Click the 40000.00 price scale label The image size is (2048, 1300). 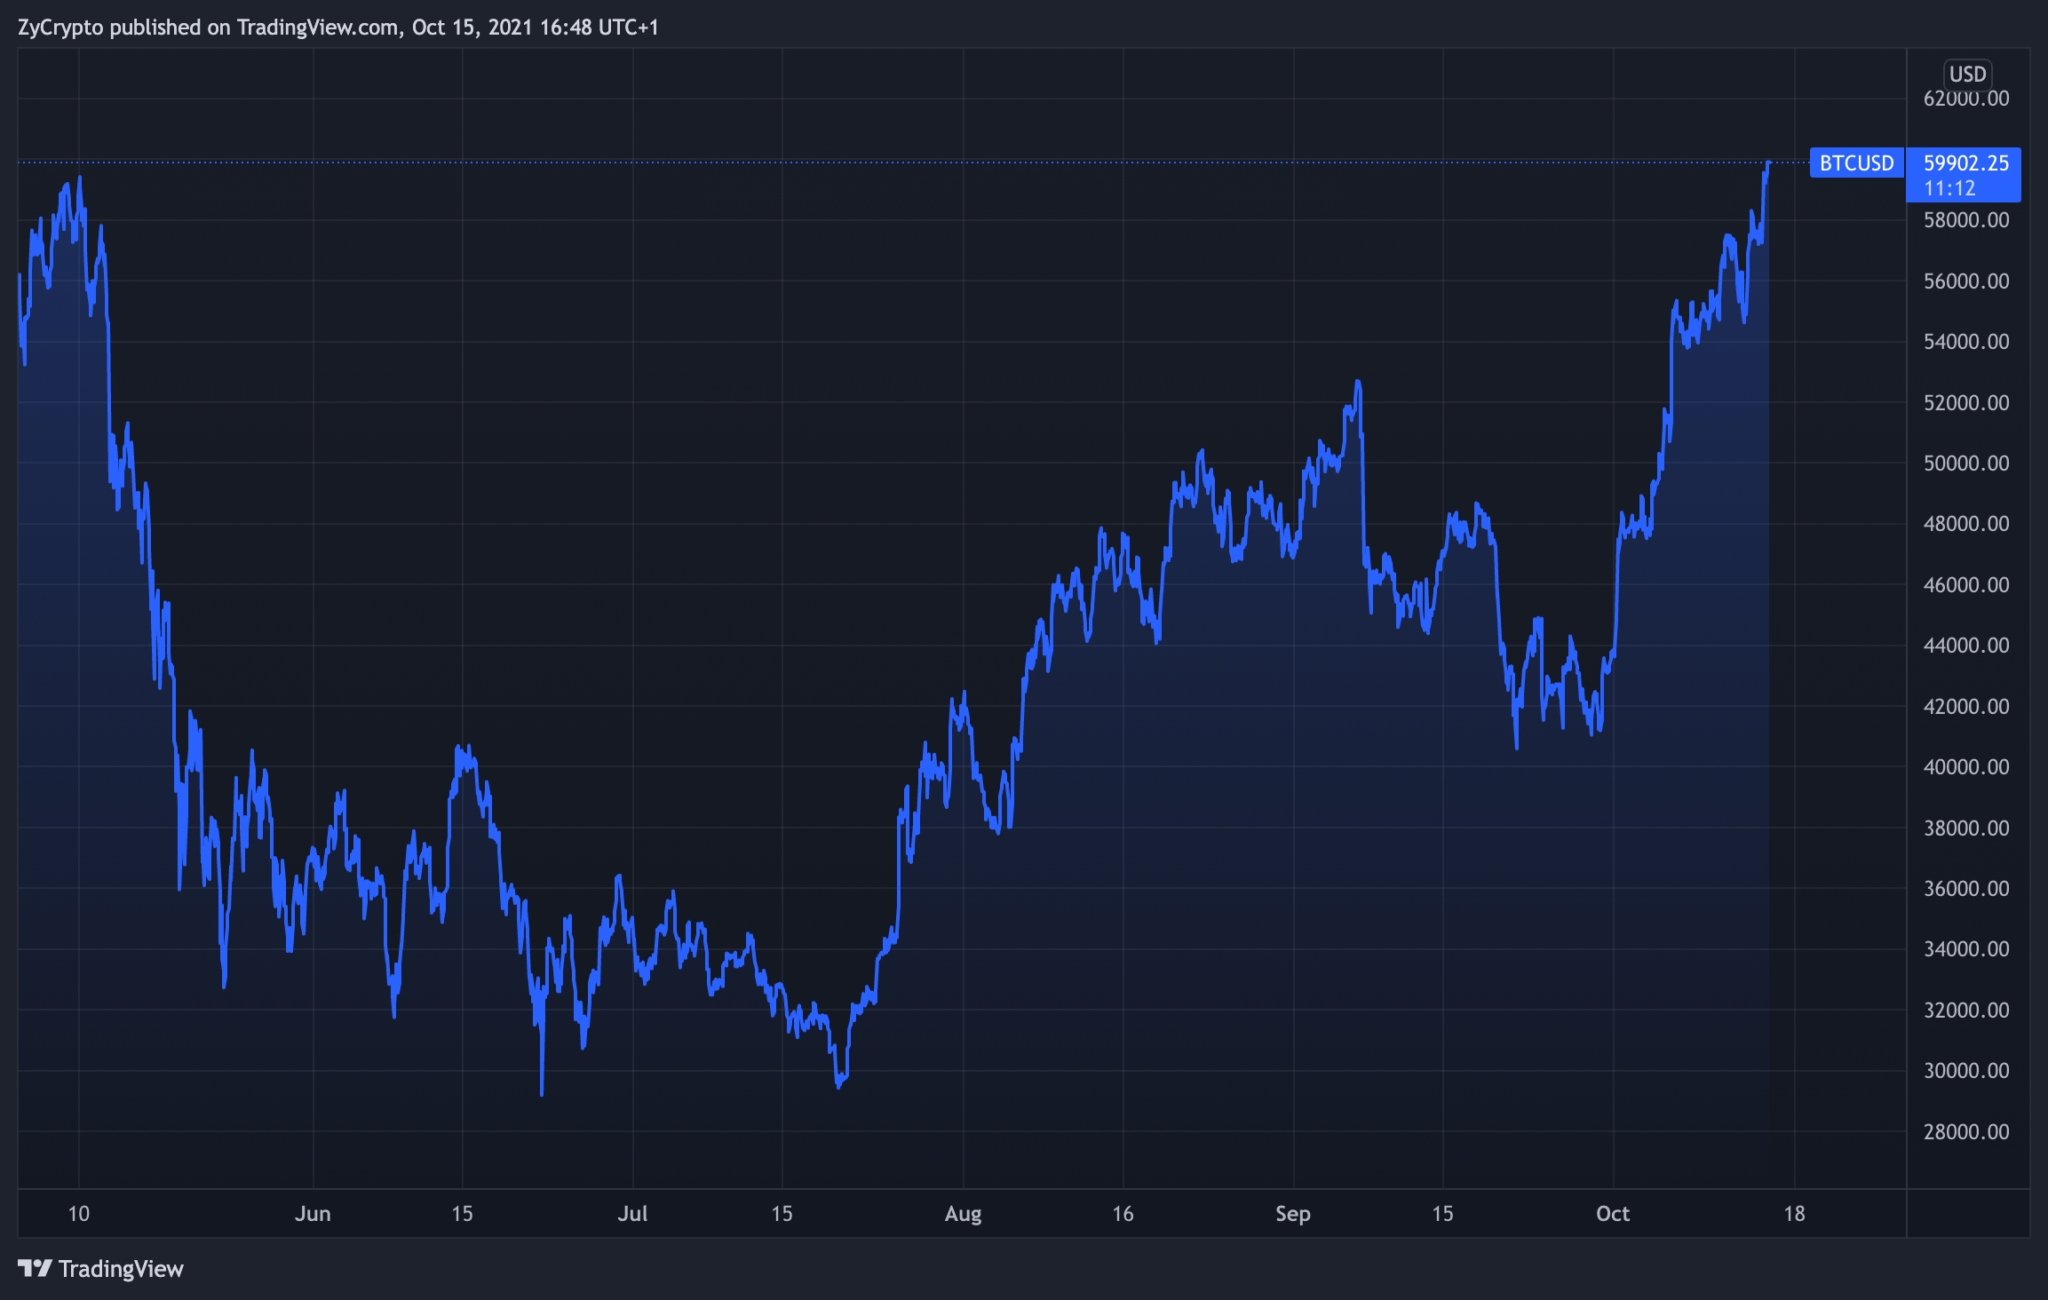(1965, 767)
